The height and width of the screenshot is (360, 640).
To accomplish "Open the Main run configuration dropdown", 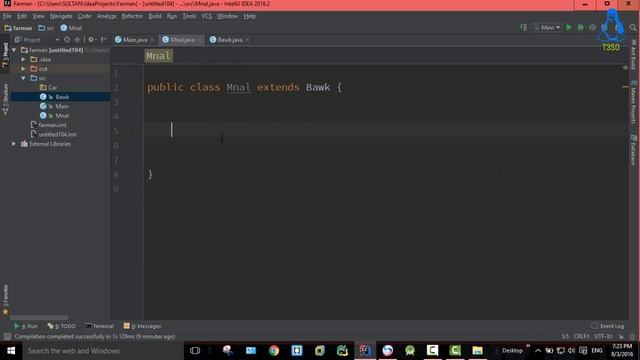I will [x=548, y=27].
